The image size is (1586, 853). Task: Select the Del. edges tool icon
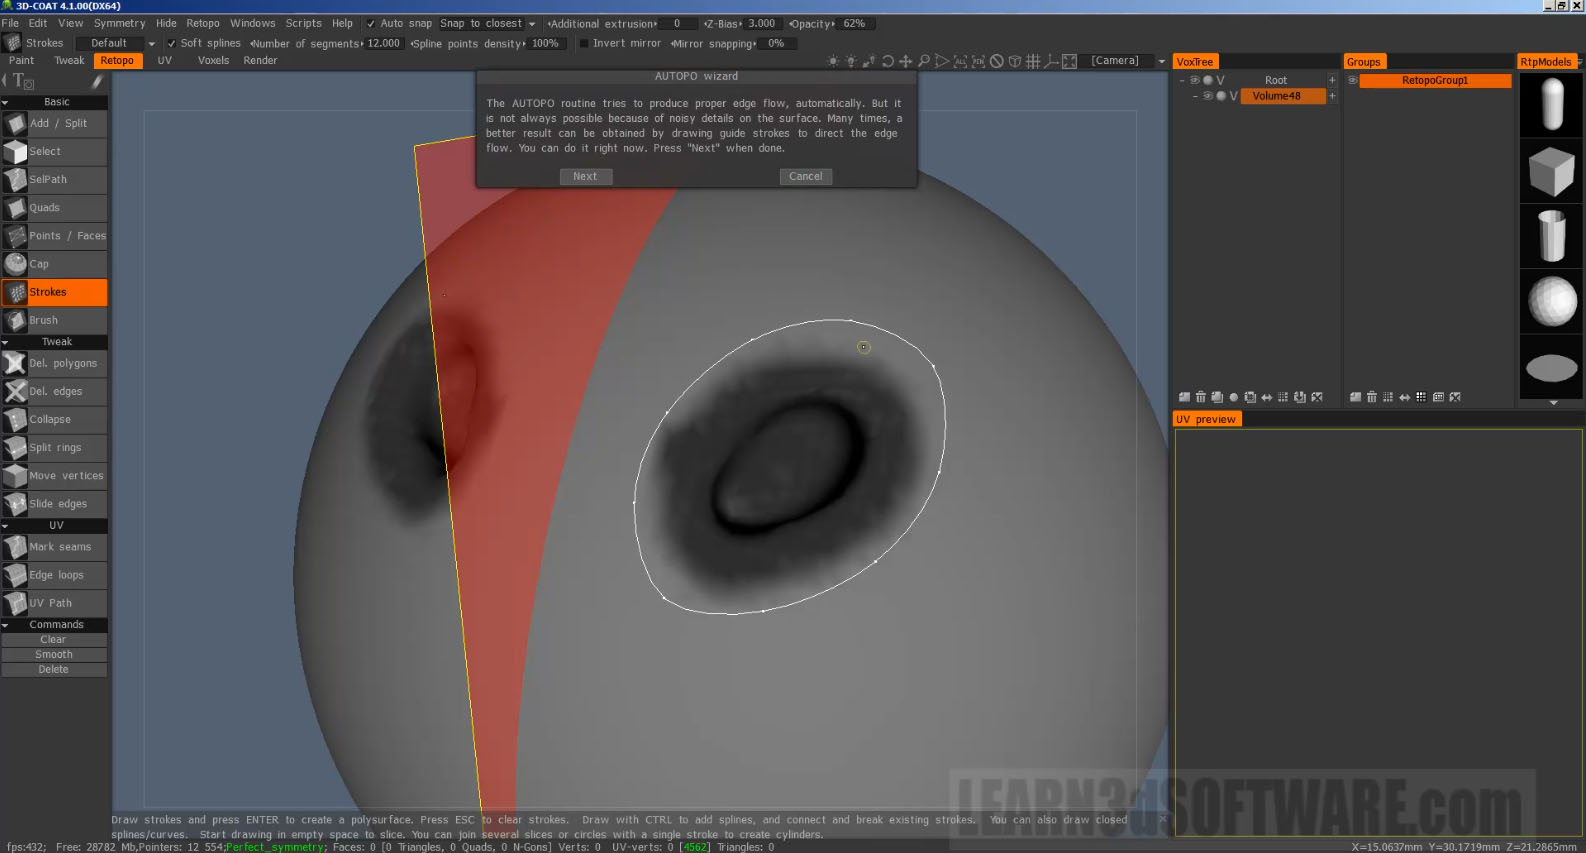[15, 391]
